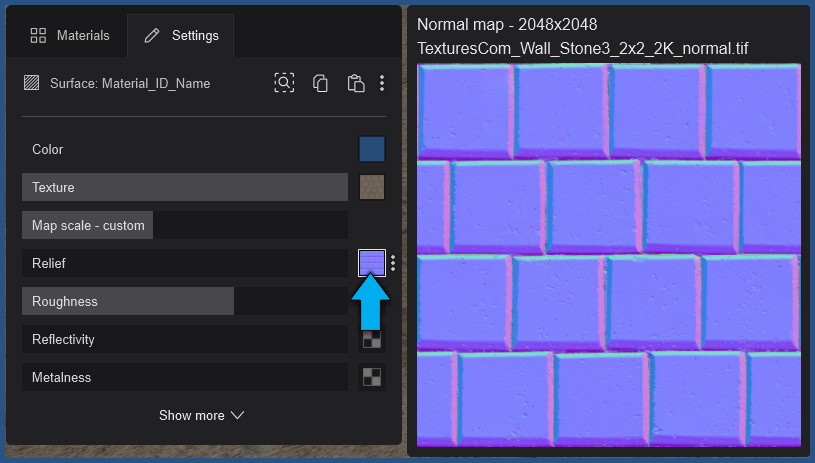Click the find material magnifier icon
This screenshot has height=463, width=815.
[x=284, y=83]
